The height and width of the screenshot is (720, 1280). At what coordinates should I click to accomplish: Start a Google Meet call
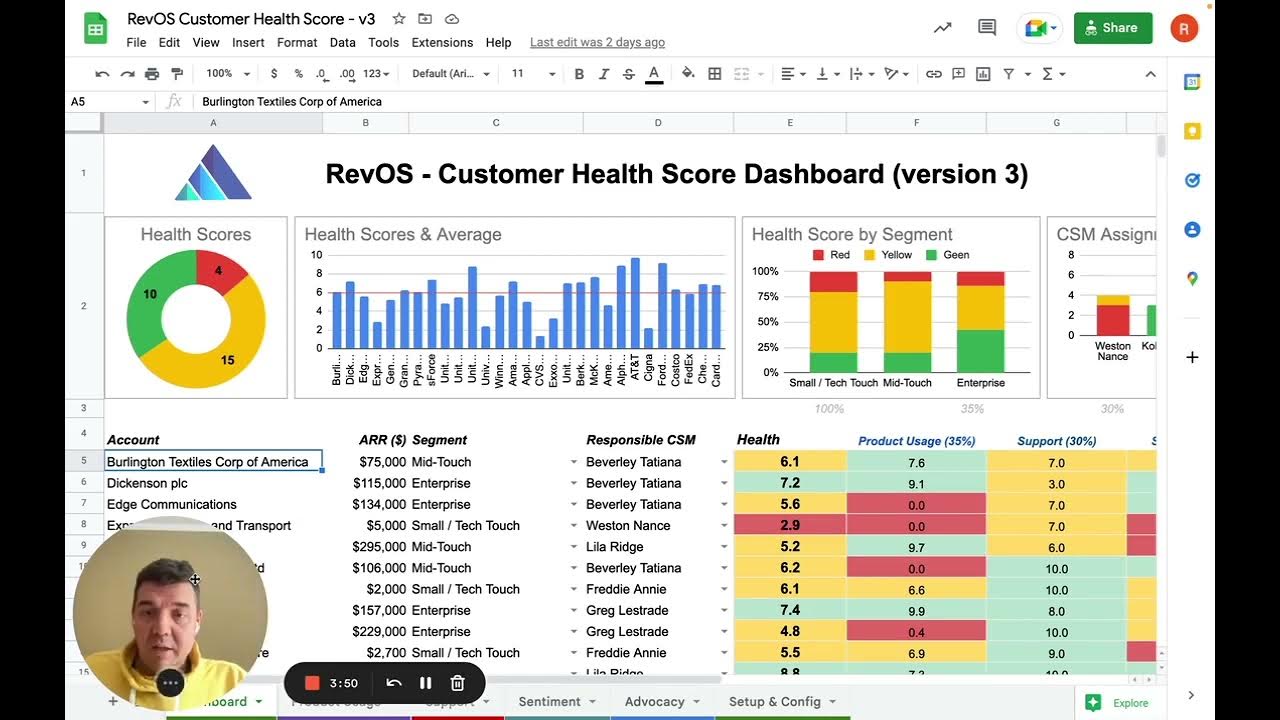(x=1040, y=28)
